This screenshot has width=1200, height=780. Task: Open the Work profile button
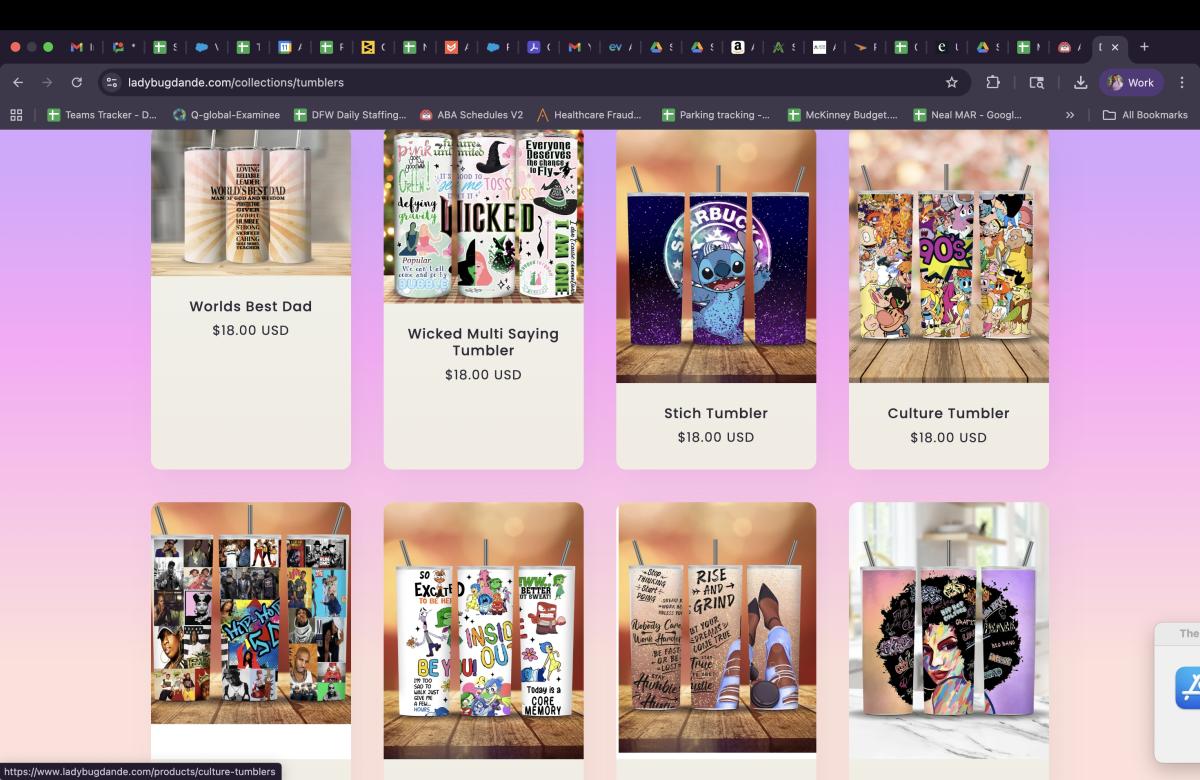1131,83
